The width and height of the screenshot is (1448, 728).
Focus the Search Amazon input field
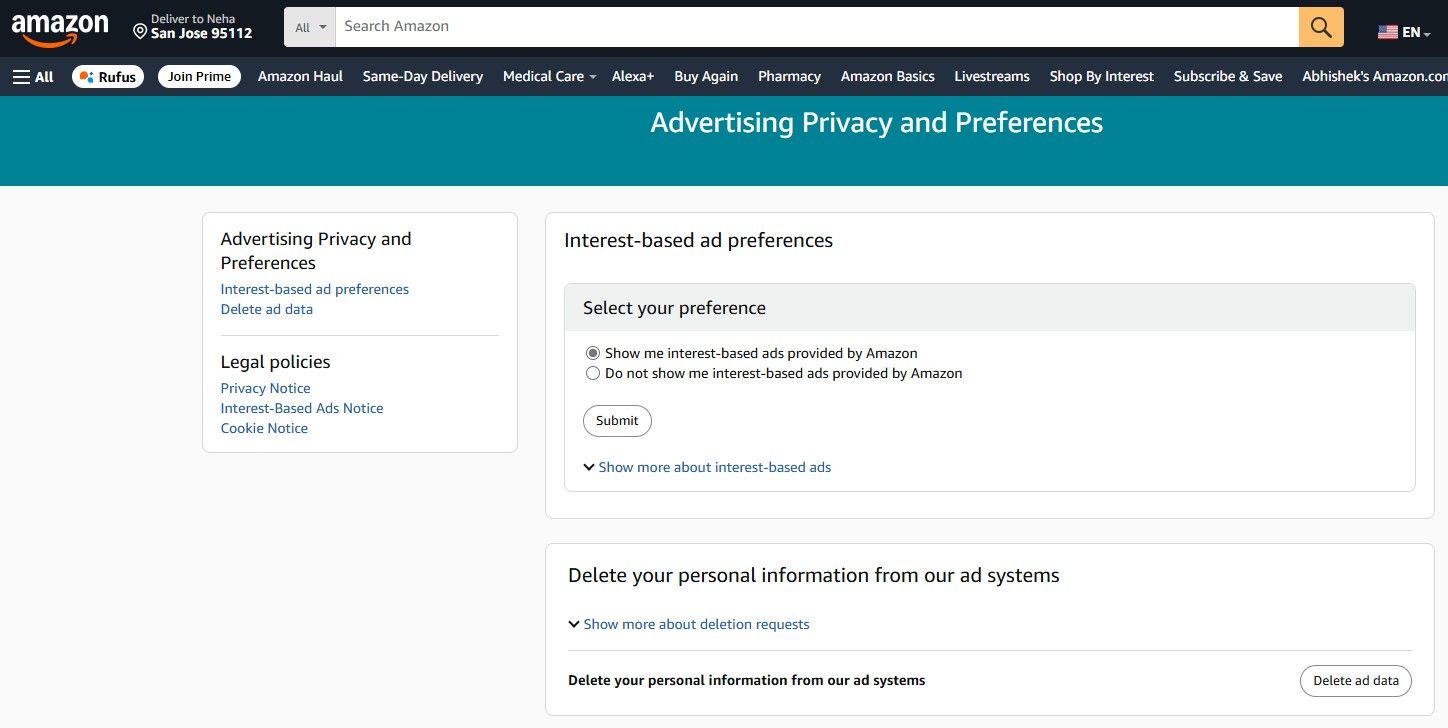816,27
